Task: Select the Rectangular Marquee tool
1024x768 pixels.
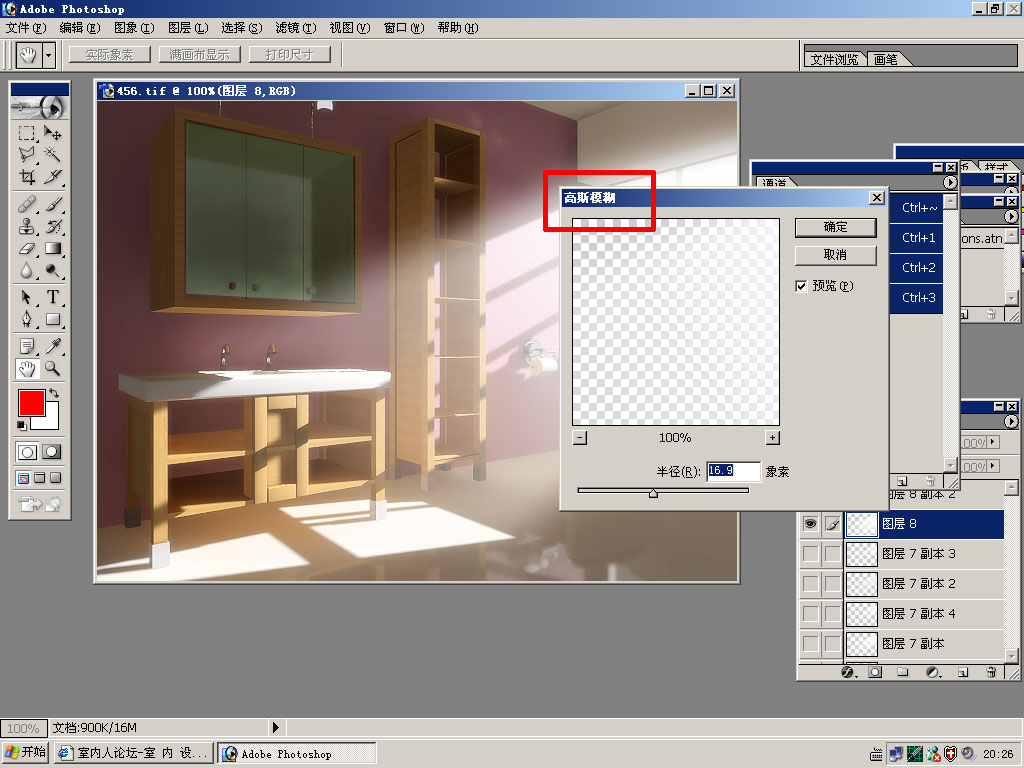Action: click(x=26, y=133)
